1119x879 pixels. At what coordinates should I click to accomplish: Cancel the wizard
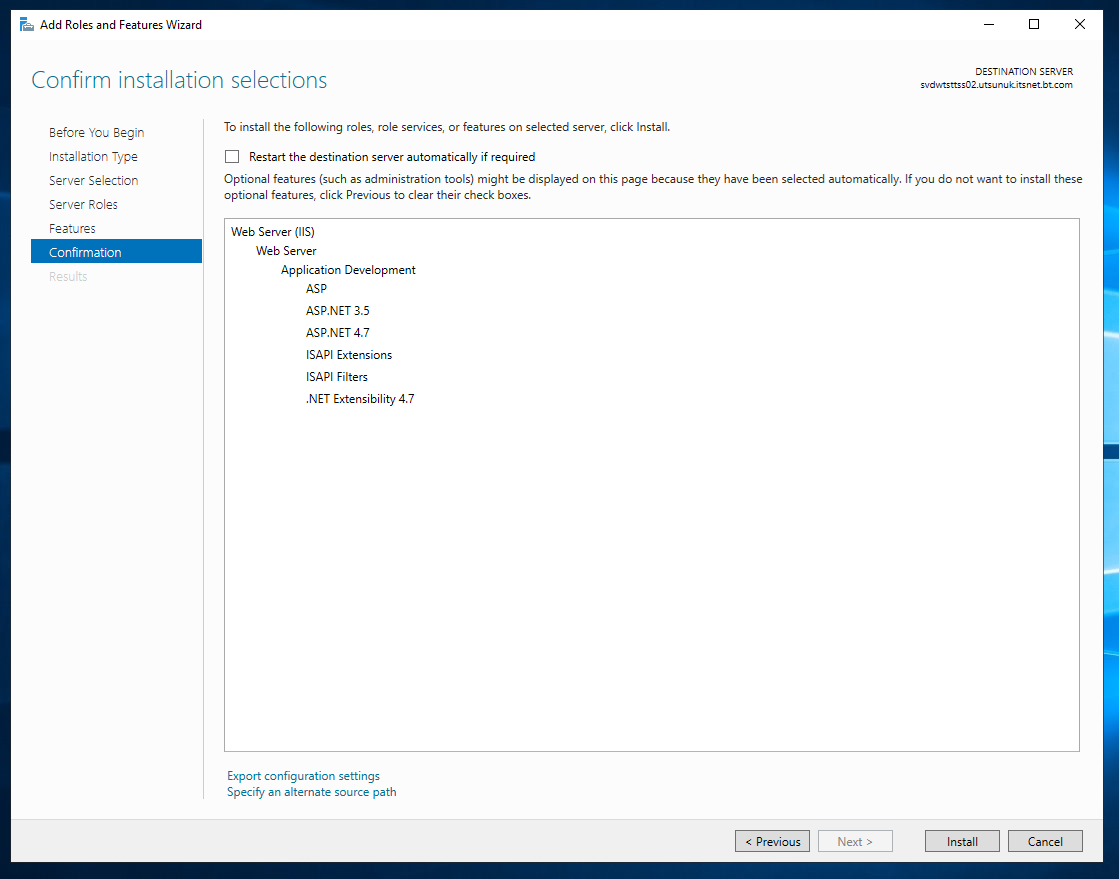coord(1045,841)
